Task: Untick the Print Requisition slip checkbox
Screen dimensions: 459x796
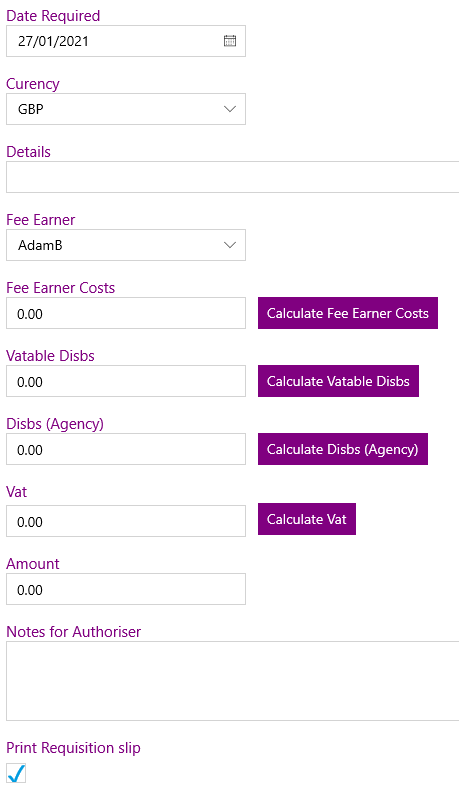Action: tap(16, 774)
